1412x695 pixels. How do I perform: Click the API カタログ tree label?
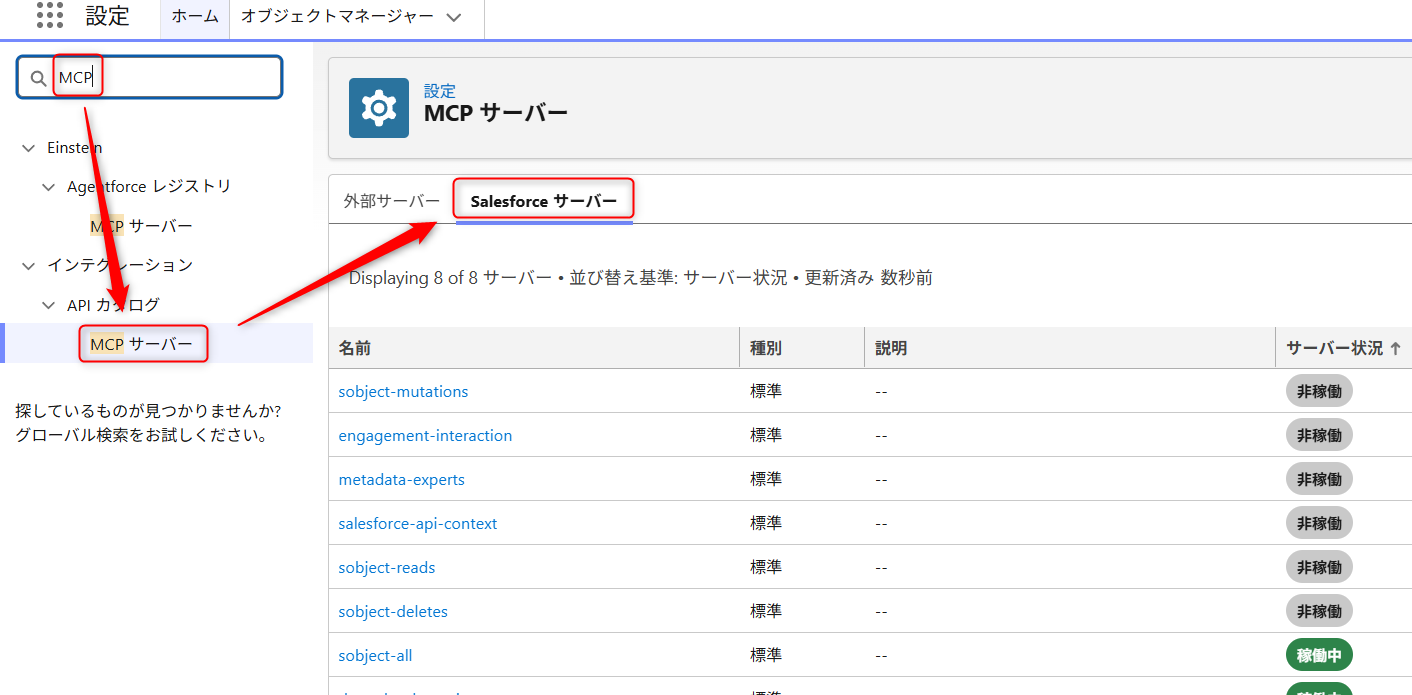point(113,305)
